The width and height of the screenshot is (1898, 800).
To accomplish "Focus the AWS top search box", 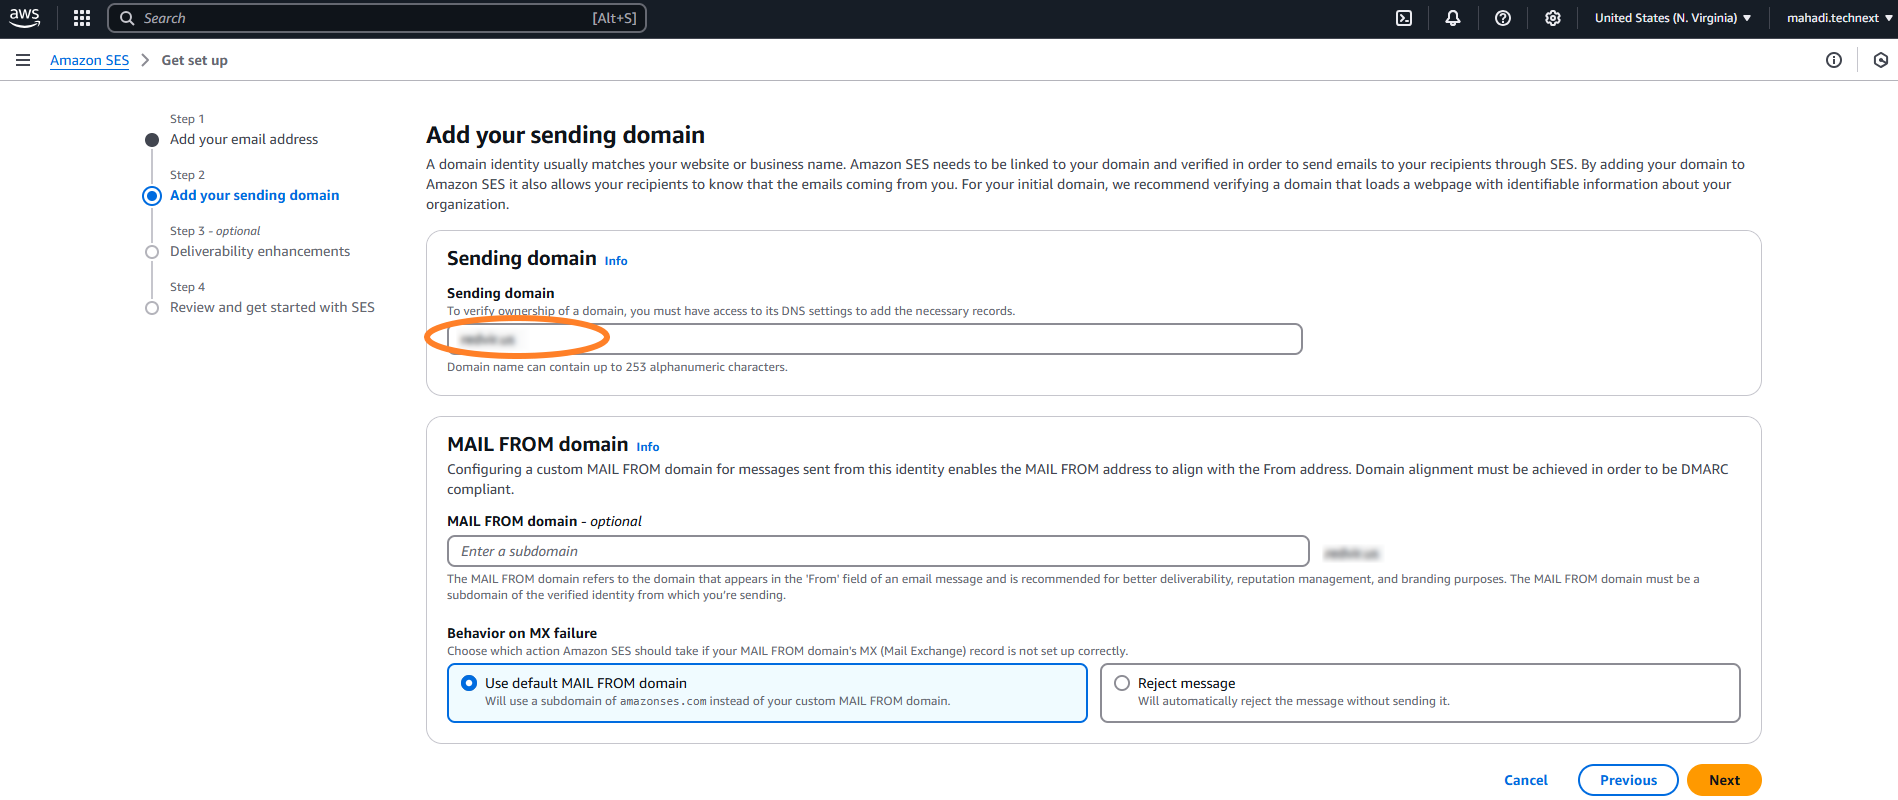I will [x=377, y=18].
